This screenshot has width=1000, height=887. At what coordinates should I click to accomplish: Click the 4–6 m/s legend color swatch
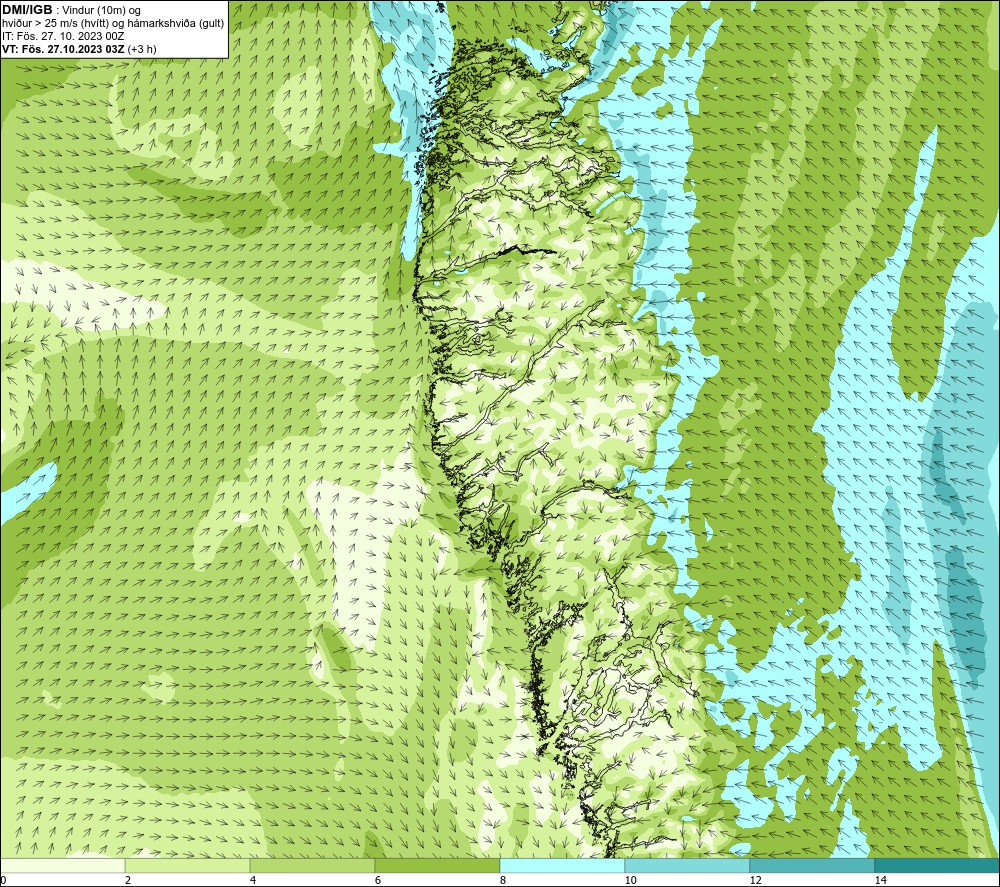pyautogui.click(x=312, y=865)
